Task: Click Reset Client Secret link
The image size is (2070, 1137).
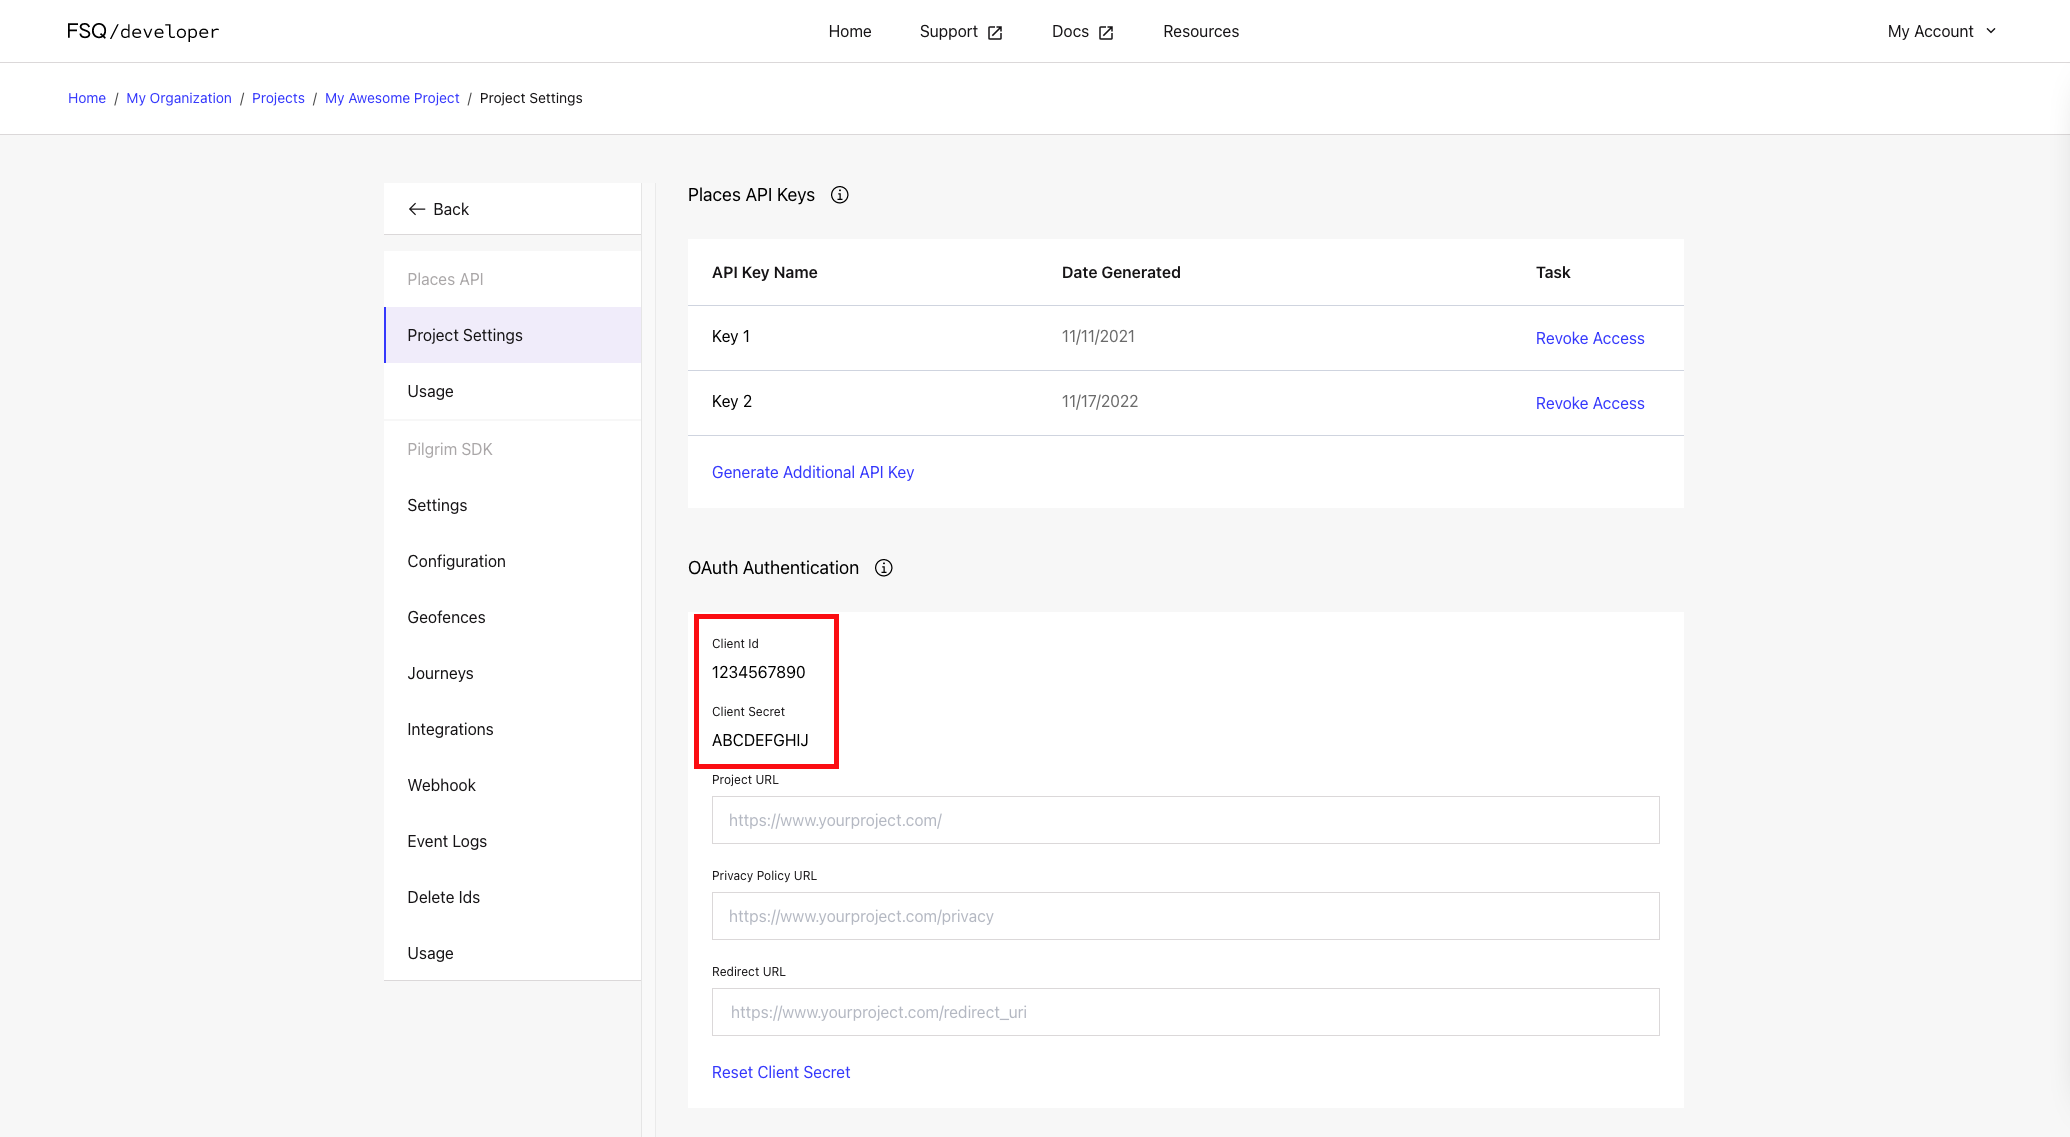Action: 781,1072
